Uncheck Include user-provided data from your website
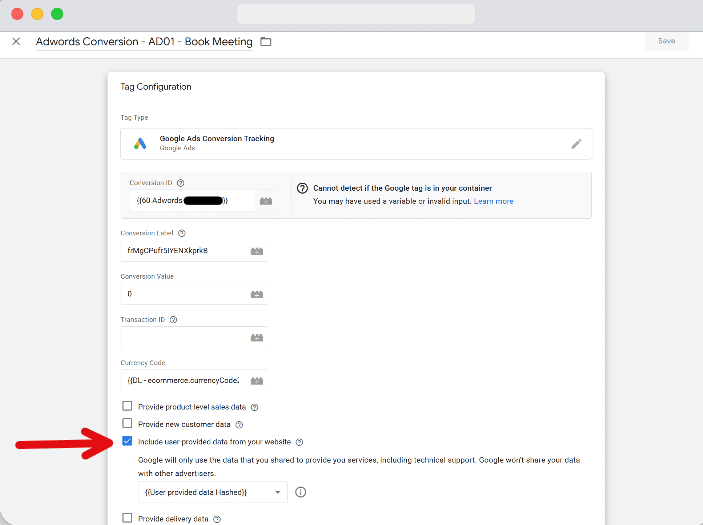This screenshot has height=525, width=703. pyautogui.click(x=127, y=441)
